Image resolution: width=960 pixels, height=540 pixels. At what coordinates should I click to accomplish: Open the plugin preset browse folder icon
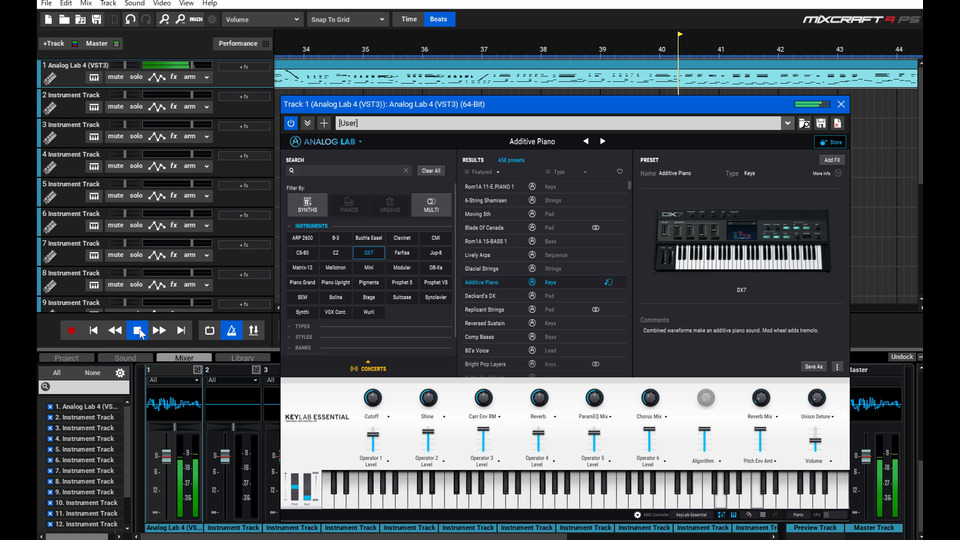point(804,123)
